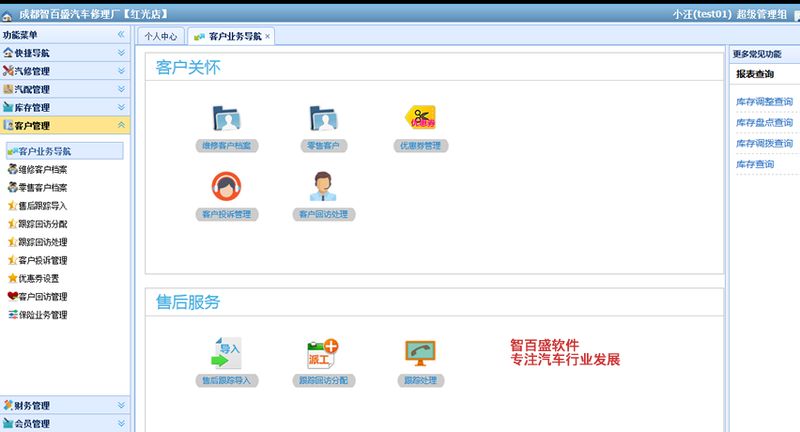Click the 维修客户档案 label button
Image resolution: width=800 pixels, height=432 pixels.
point(227,146)
